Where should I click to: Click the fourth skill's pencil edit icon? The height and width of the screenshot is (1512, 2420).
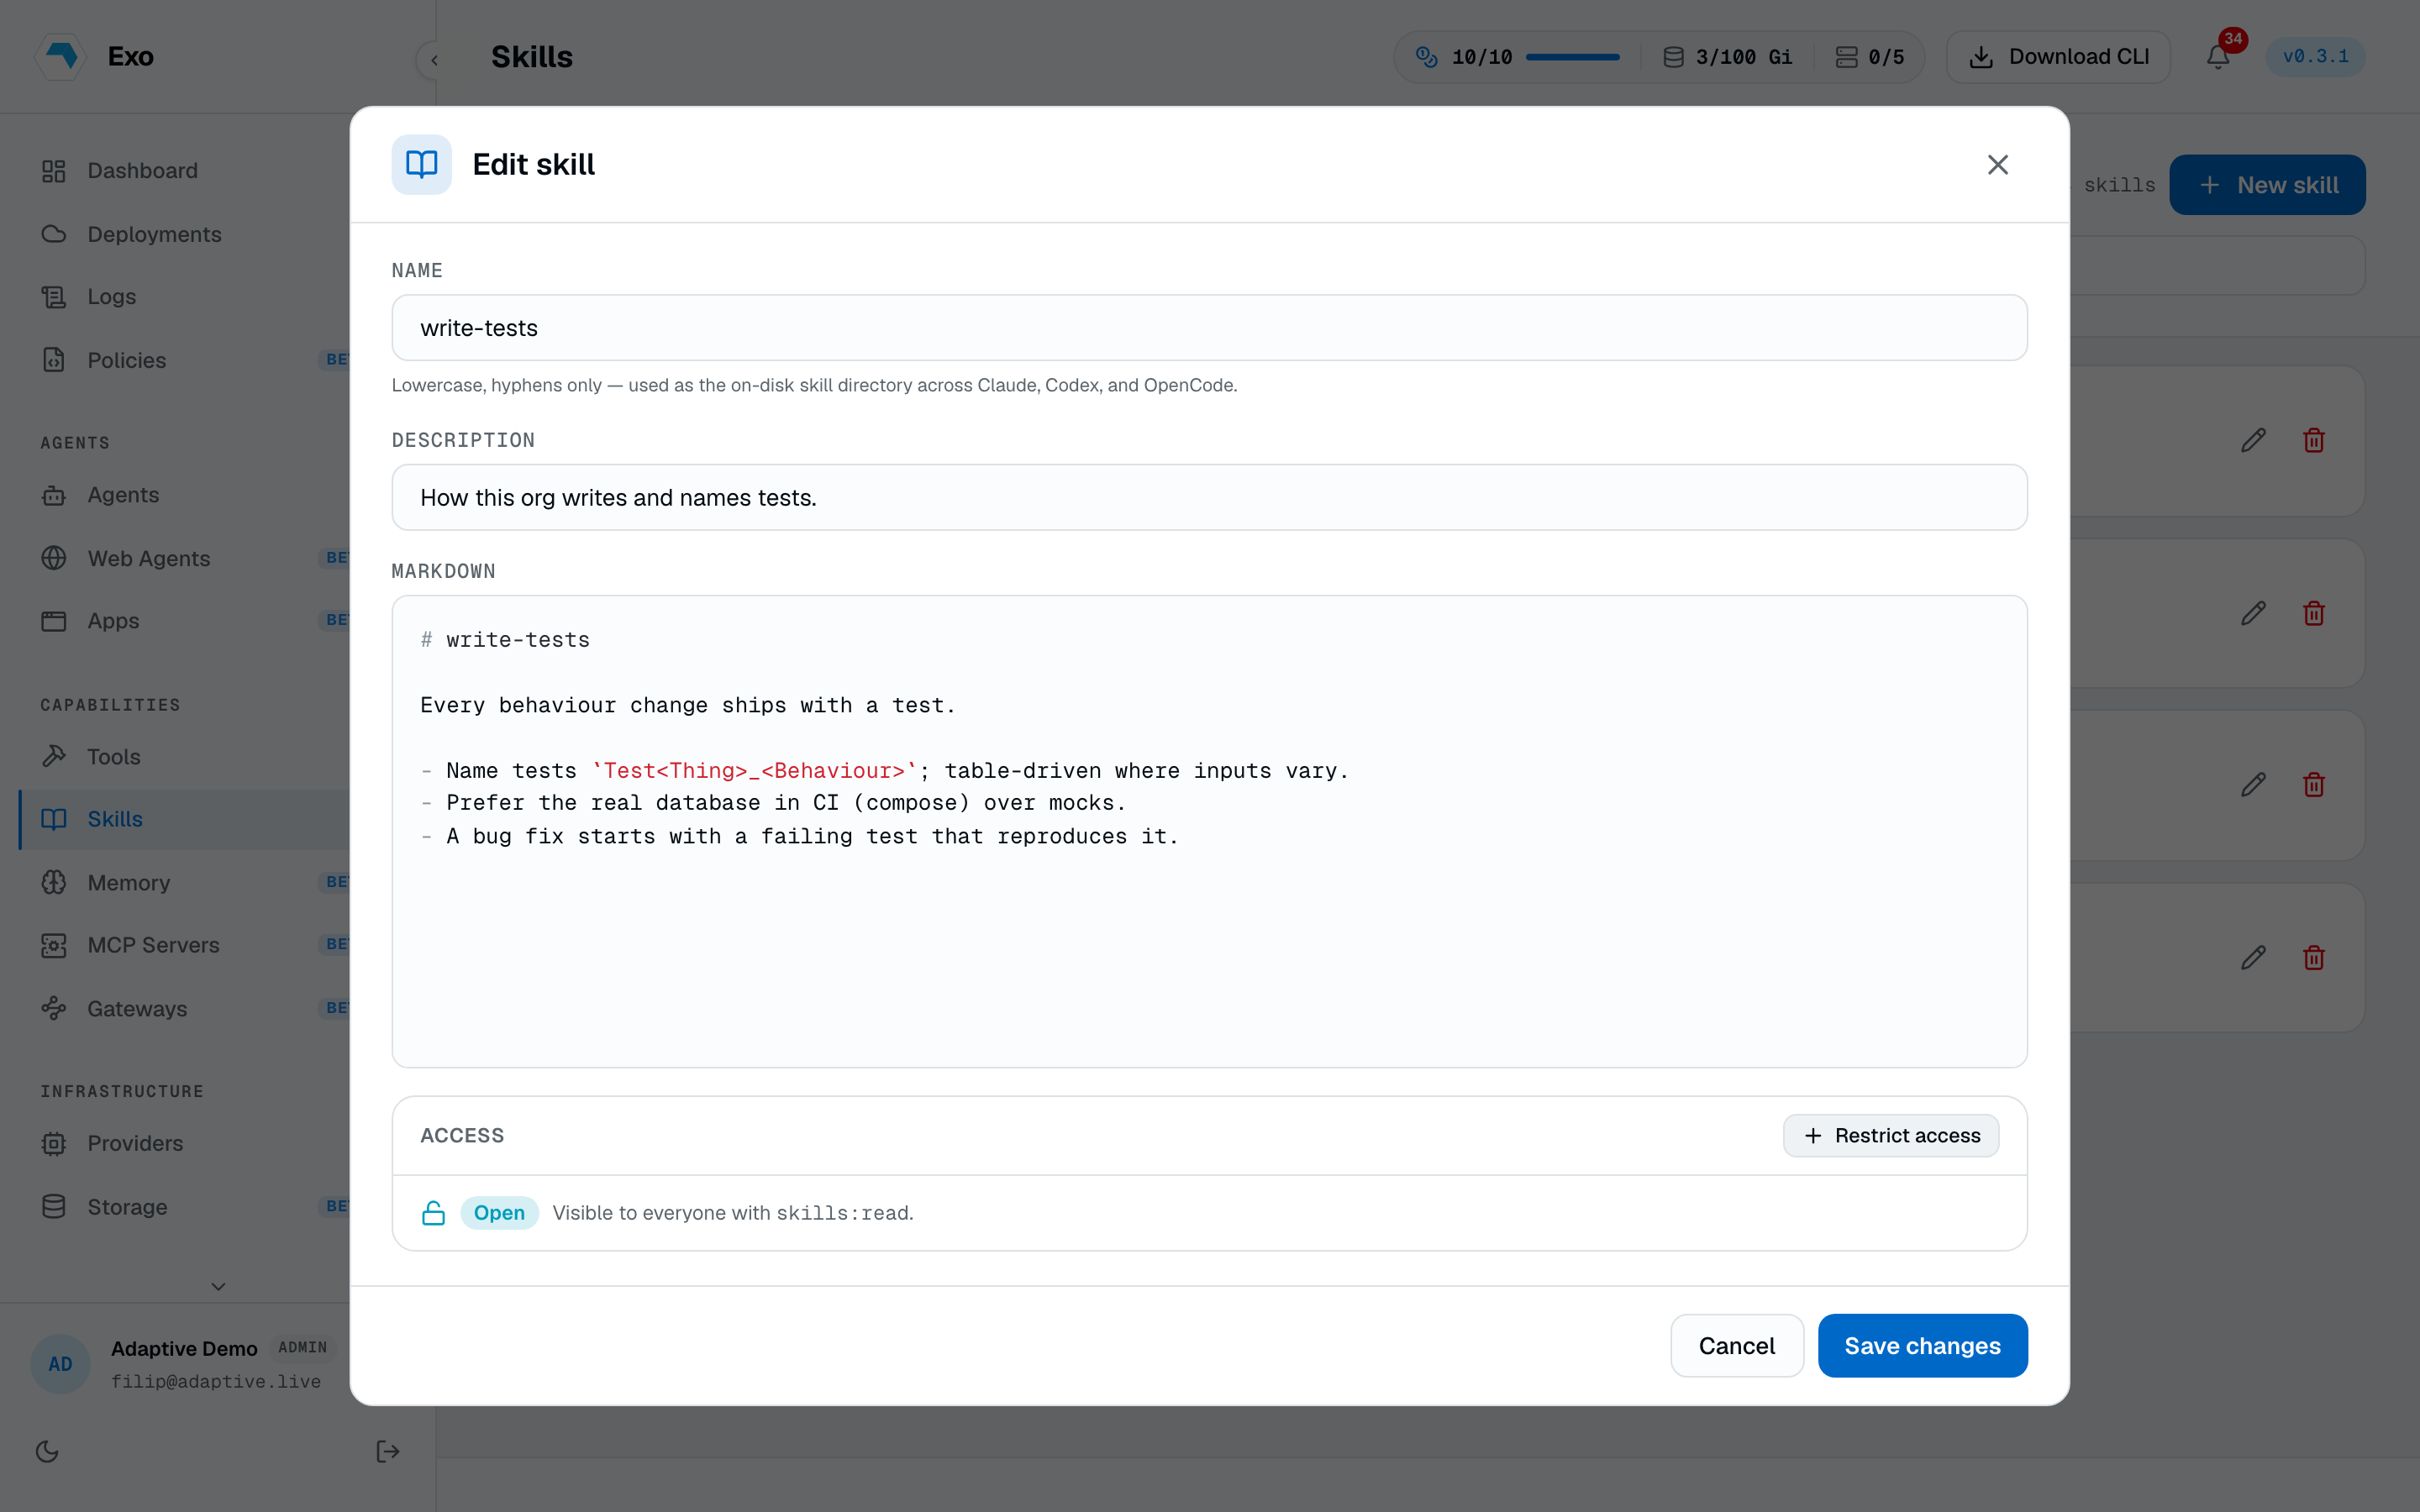[2253, 958]
